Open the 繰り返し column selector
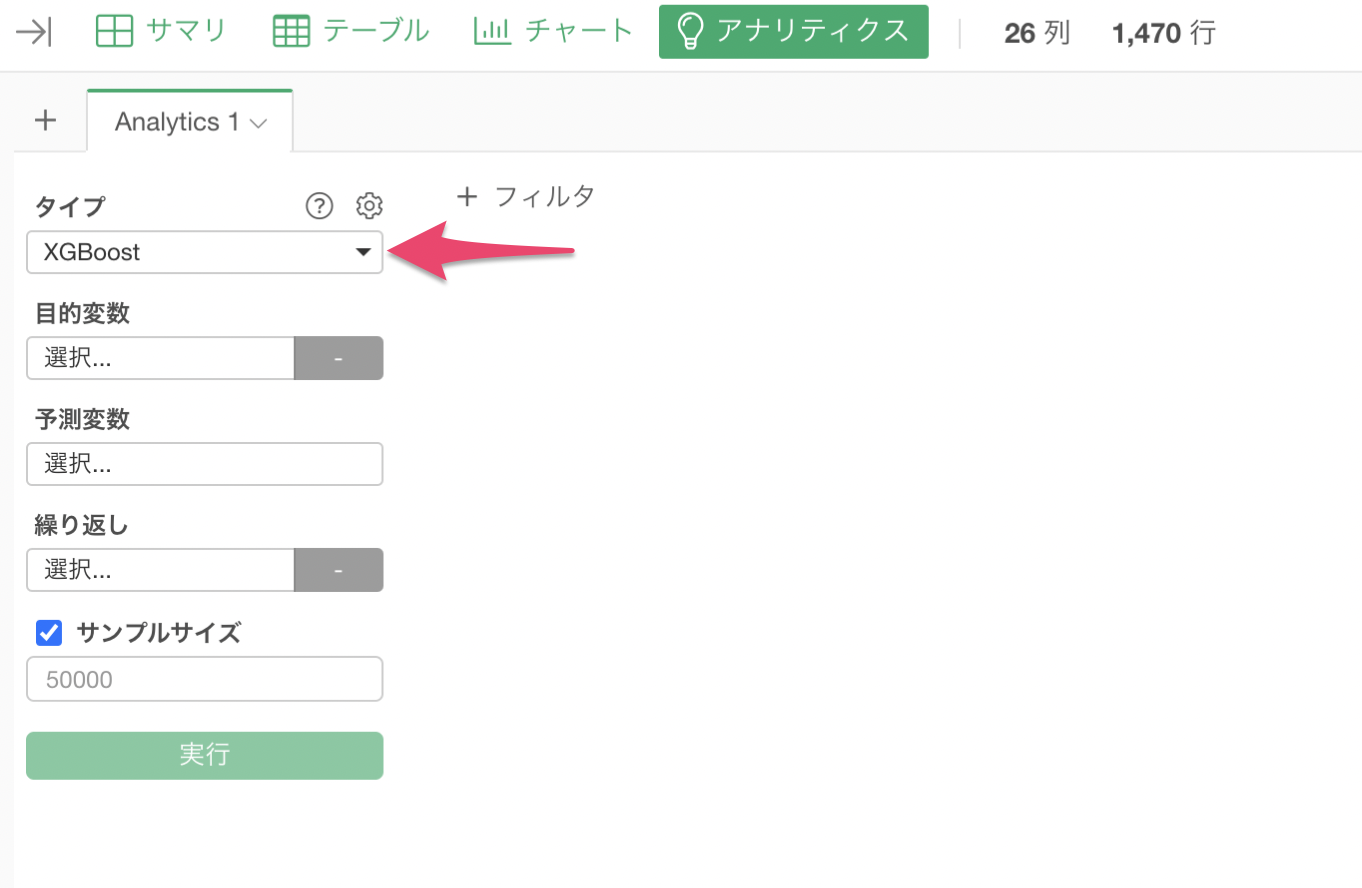Viewport: 1362px width, 888px height. click(161, 570)
